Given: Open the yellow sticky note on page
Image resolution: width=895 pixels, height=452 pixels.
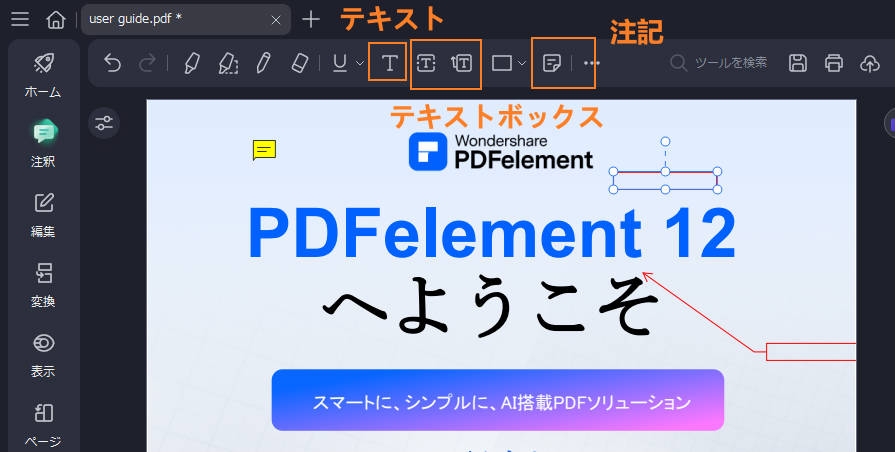Looking at the screenshot, I should click(264, 150).
